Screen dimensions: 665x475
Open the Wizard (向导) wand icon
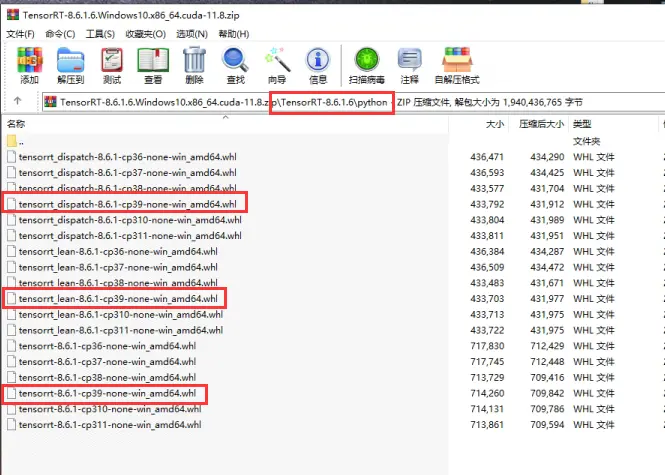tap(277, 60)
